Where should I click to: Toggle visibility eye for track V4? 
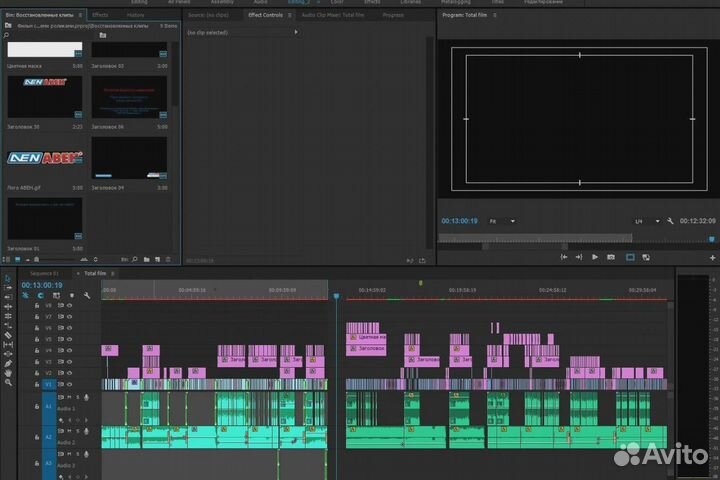(71, 350)
